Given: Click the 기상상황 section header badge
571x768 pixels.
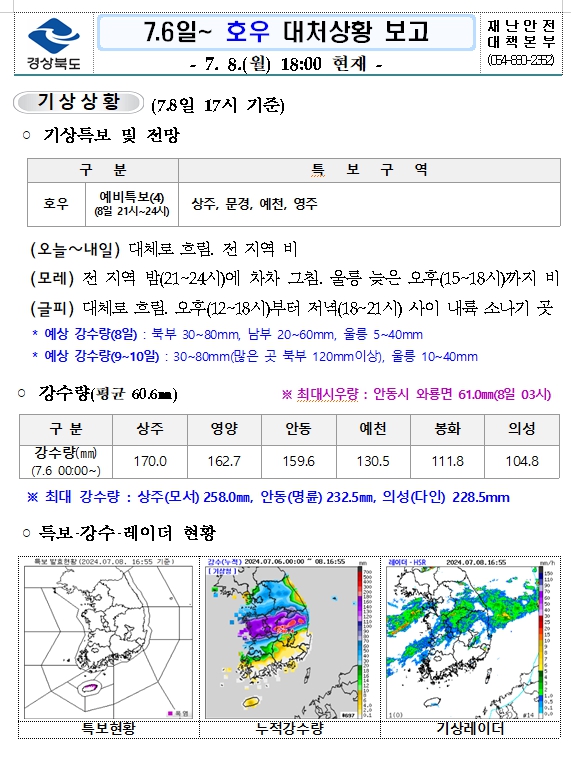Looking at the screenshot, I should coord(78,102).
